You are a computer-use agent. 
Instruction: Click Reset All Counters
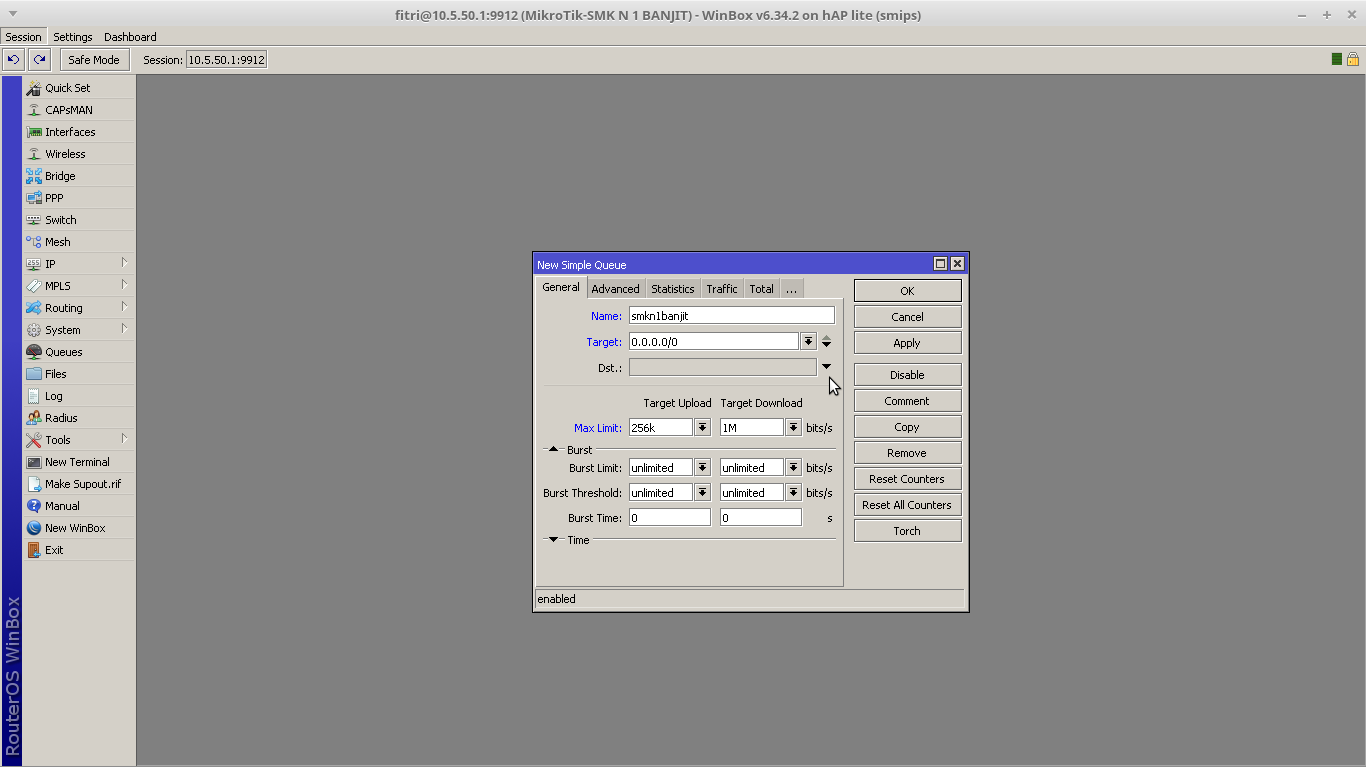click(x=907, y=505)
